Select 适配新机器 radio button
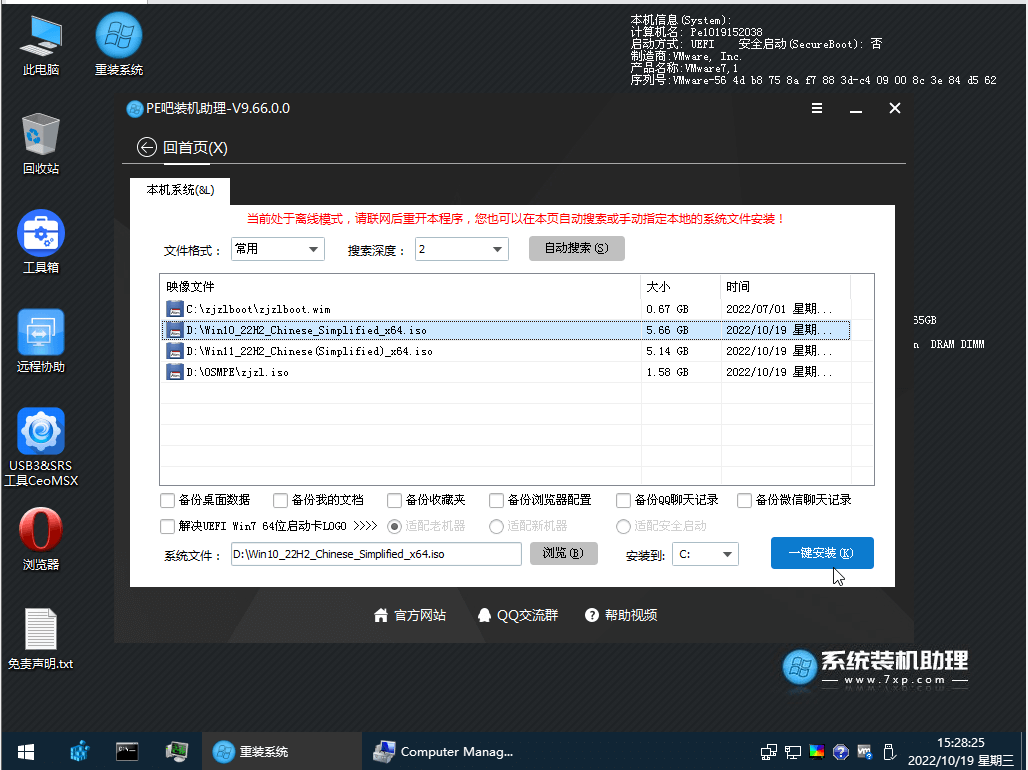The image size is (1028, 770). pyautogui.click(x=496, y=526)
